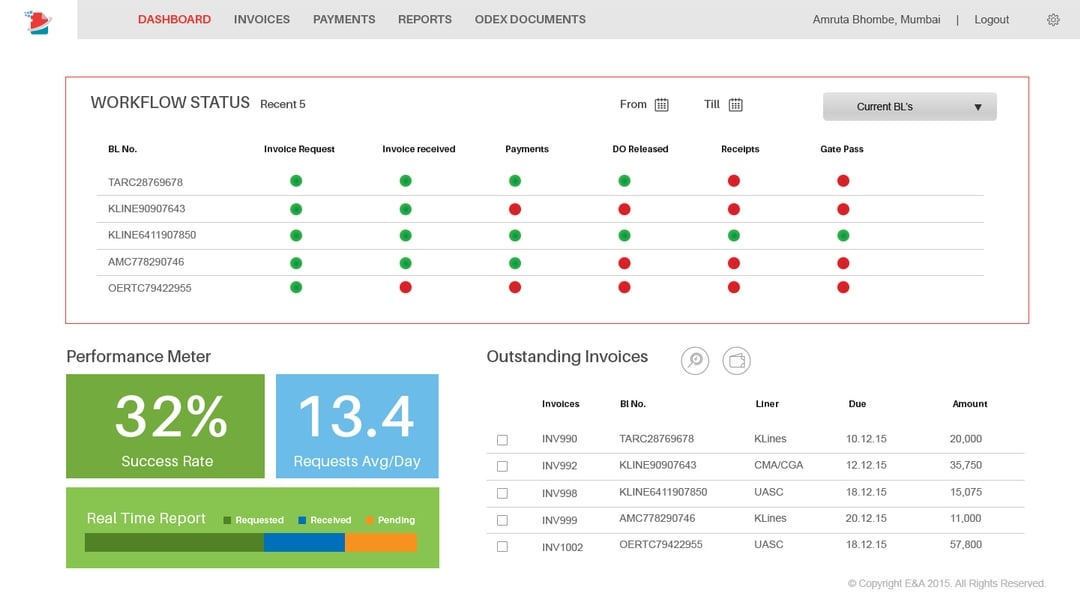Switch to the Reports tab
Image resolution: width=1080 pixels, height=608 pixels.
pos(424,20)
